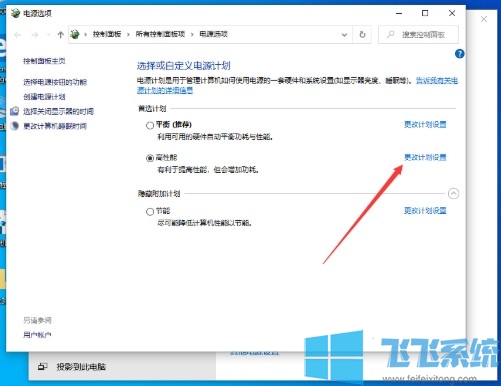Open recent locations dropdown arrow

(48, 35)
